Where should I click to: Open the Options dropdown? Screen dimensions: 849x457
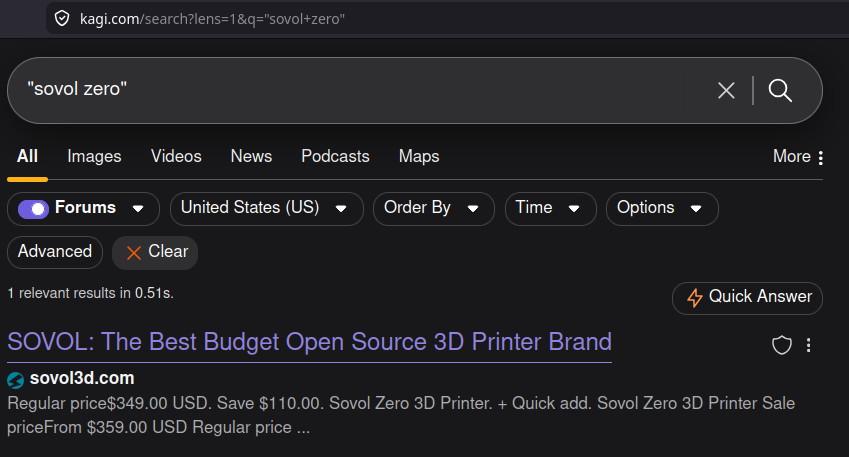click(x=662, y=208)
